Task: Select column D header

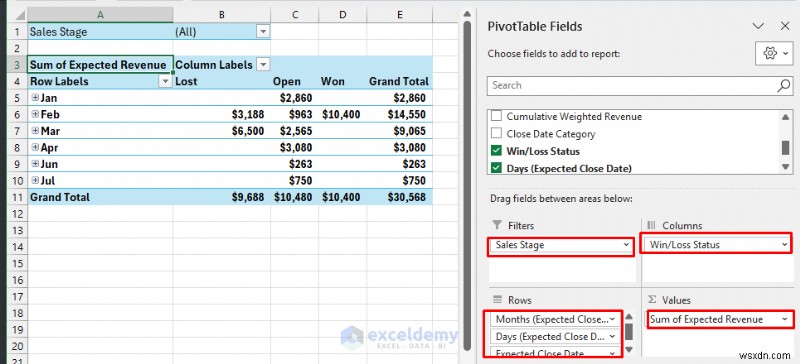Action: coord(342,15)
